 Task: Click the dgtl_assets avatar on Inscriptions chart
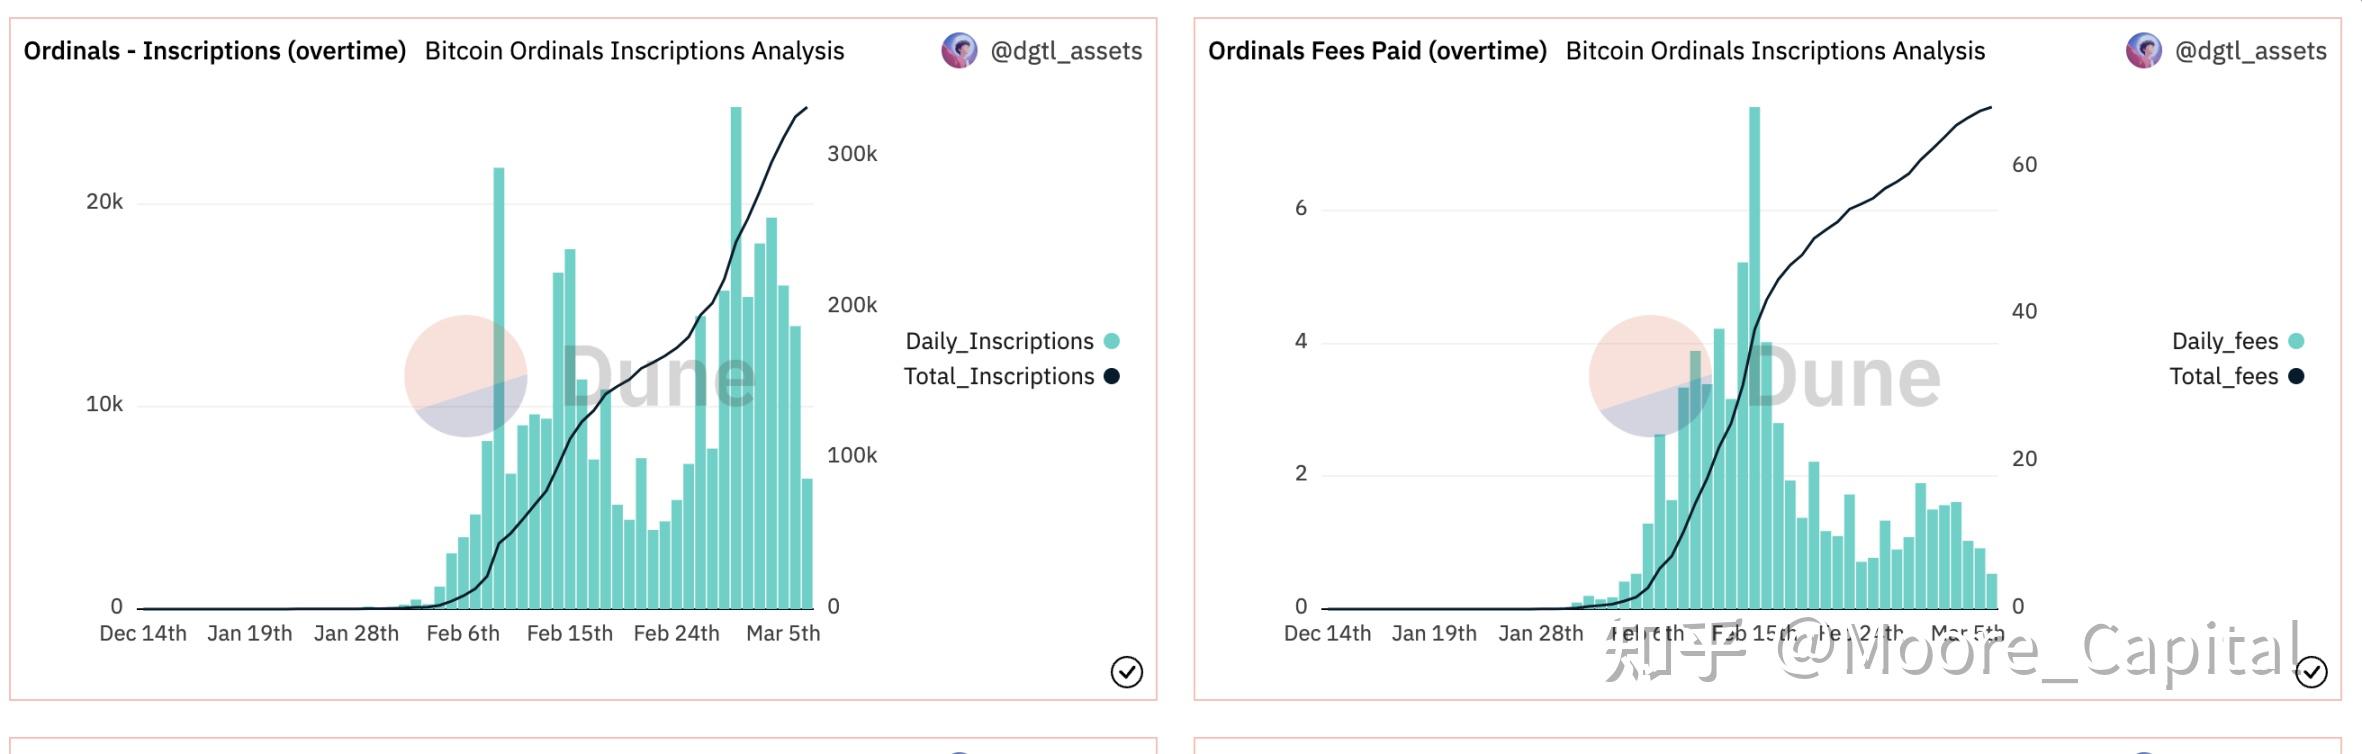958,50
